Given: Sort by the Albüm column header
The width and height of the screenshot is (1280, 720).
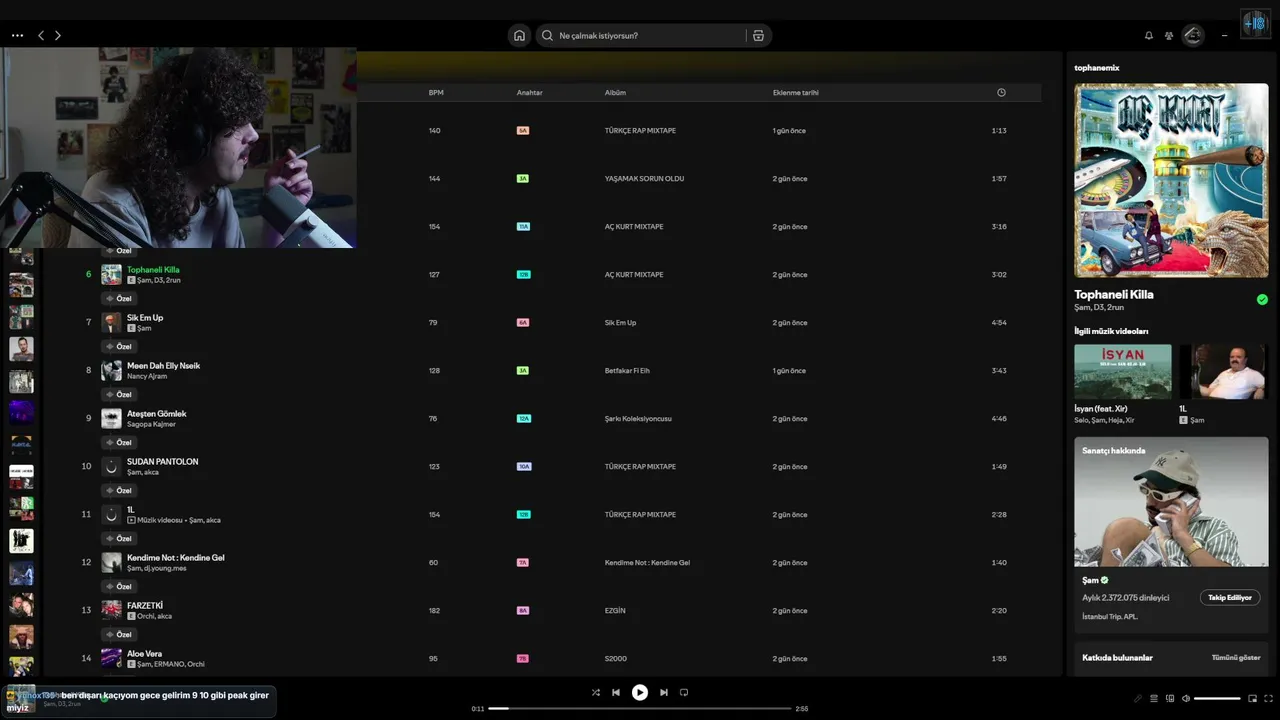Looking at the screenshot, I should click(615, 92).
